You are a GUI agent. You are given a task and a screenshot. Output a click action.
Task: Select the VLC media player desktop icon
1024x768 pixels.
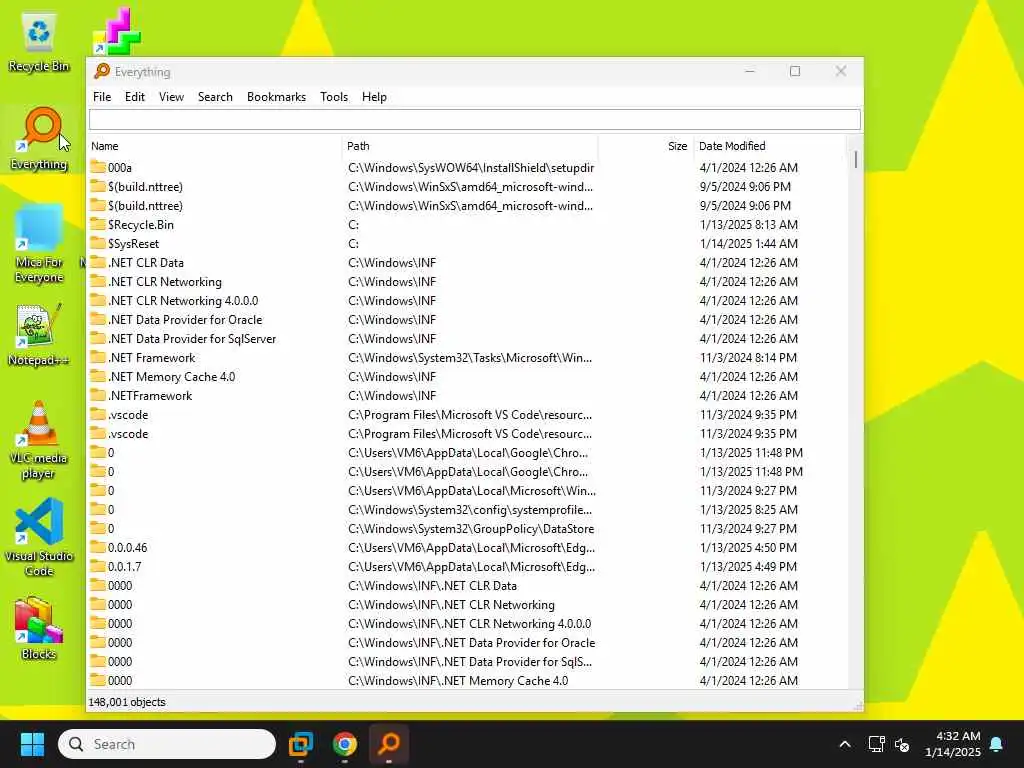coord(39,440)
